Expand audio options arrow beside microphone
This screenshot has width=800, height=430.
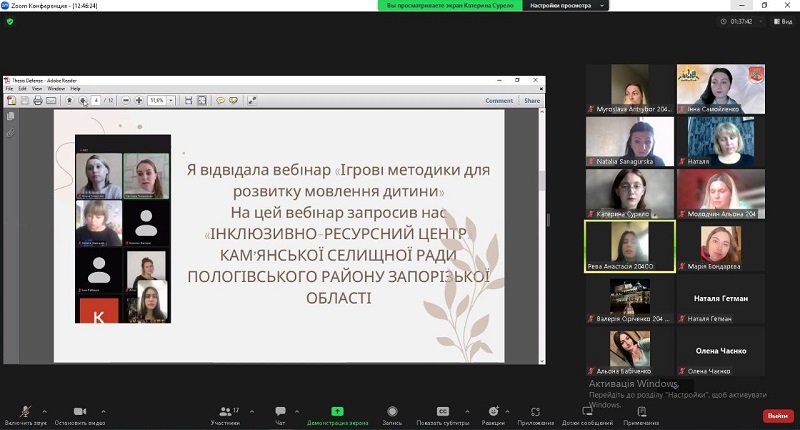(x=46, y=411)
